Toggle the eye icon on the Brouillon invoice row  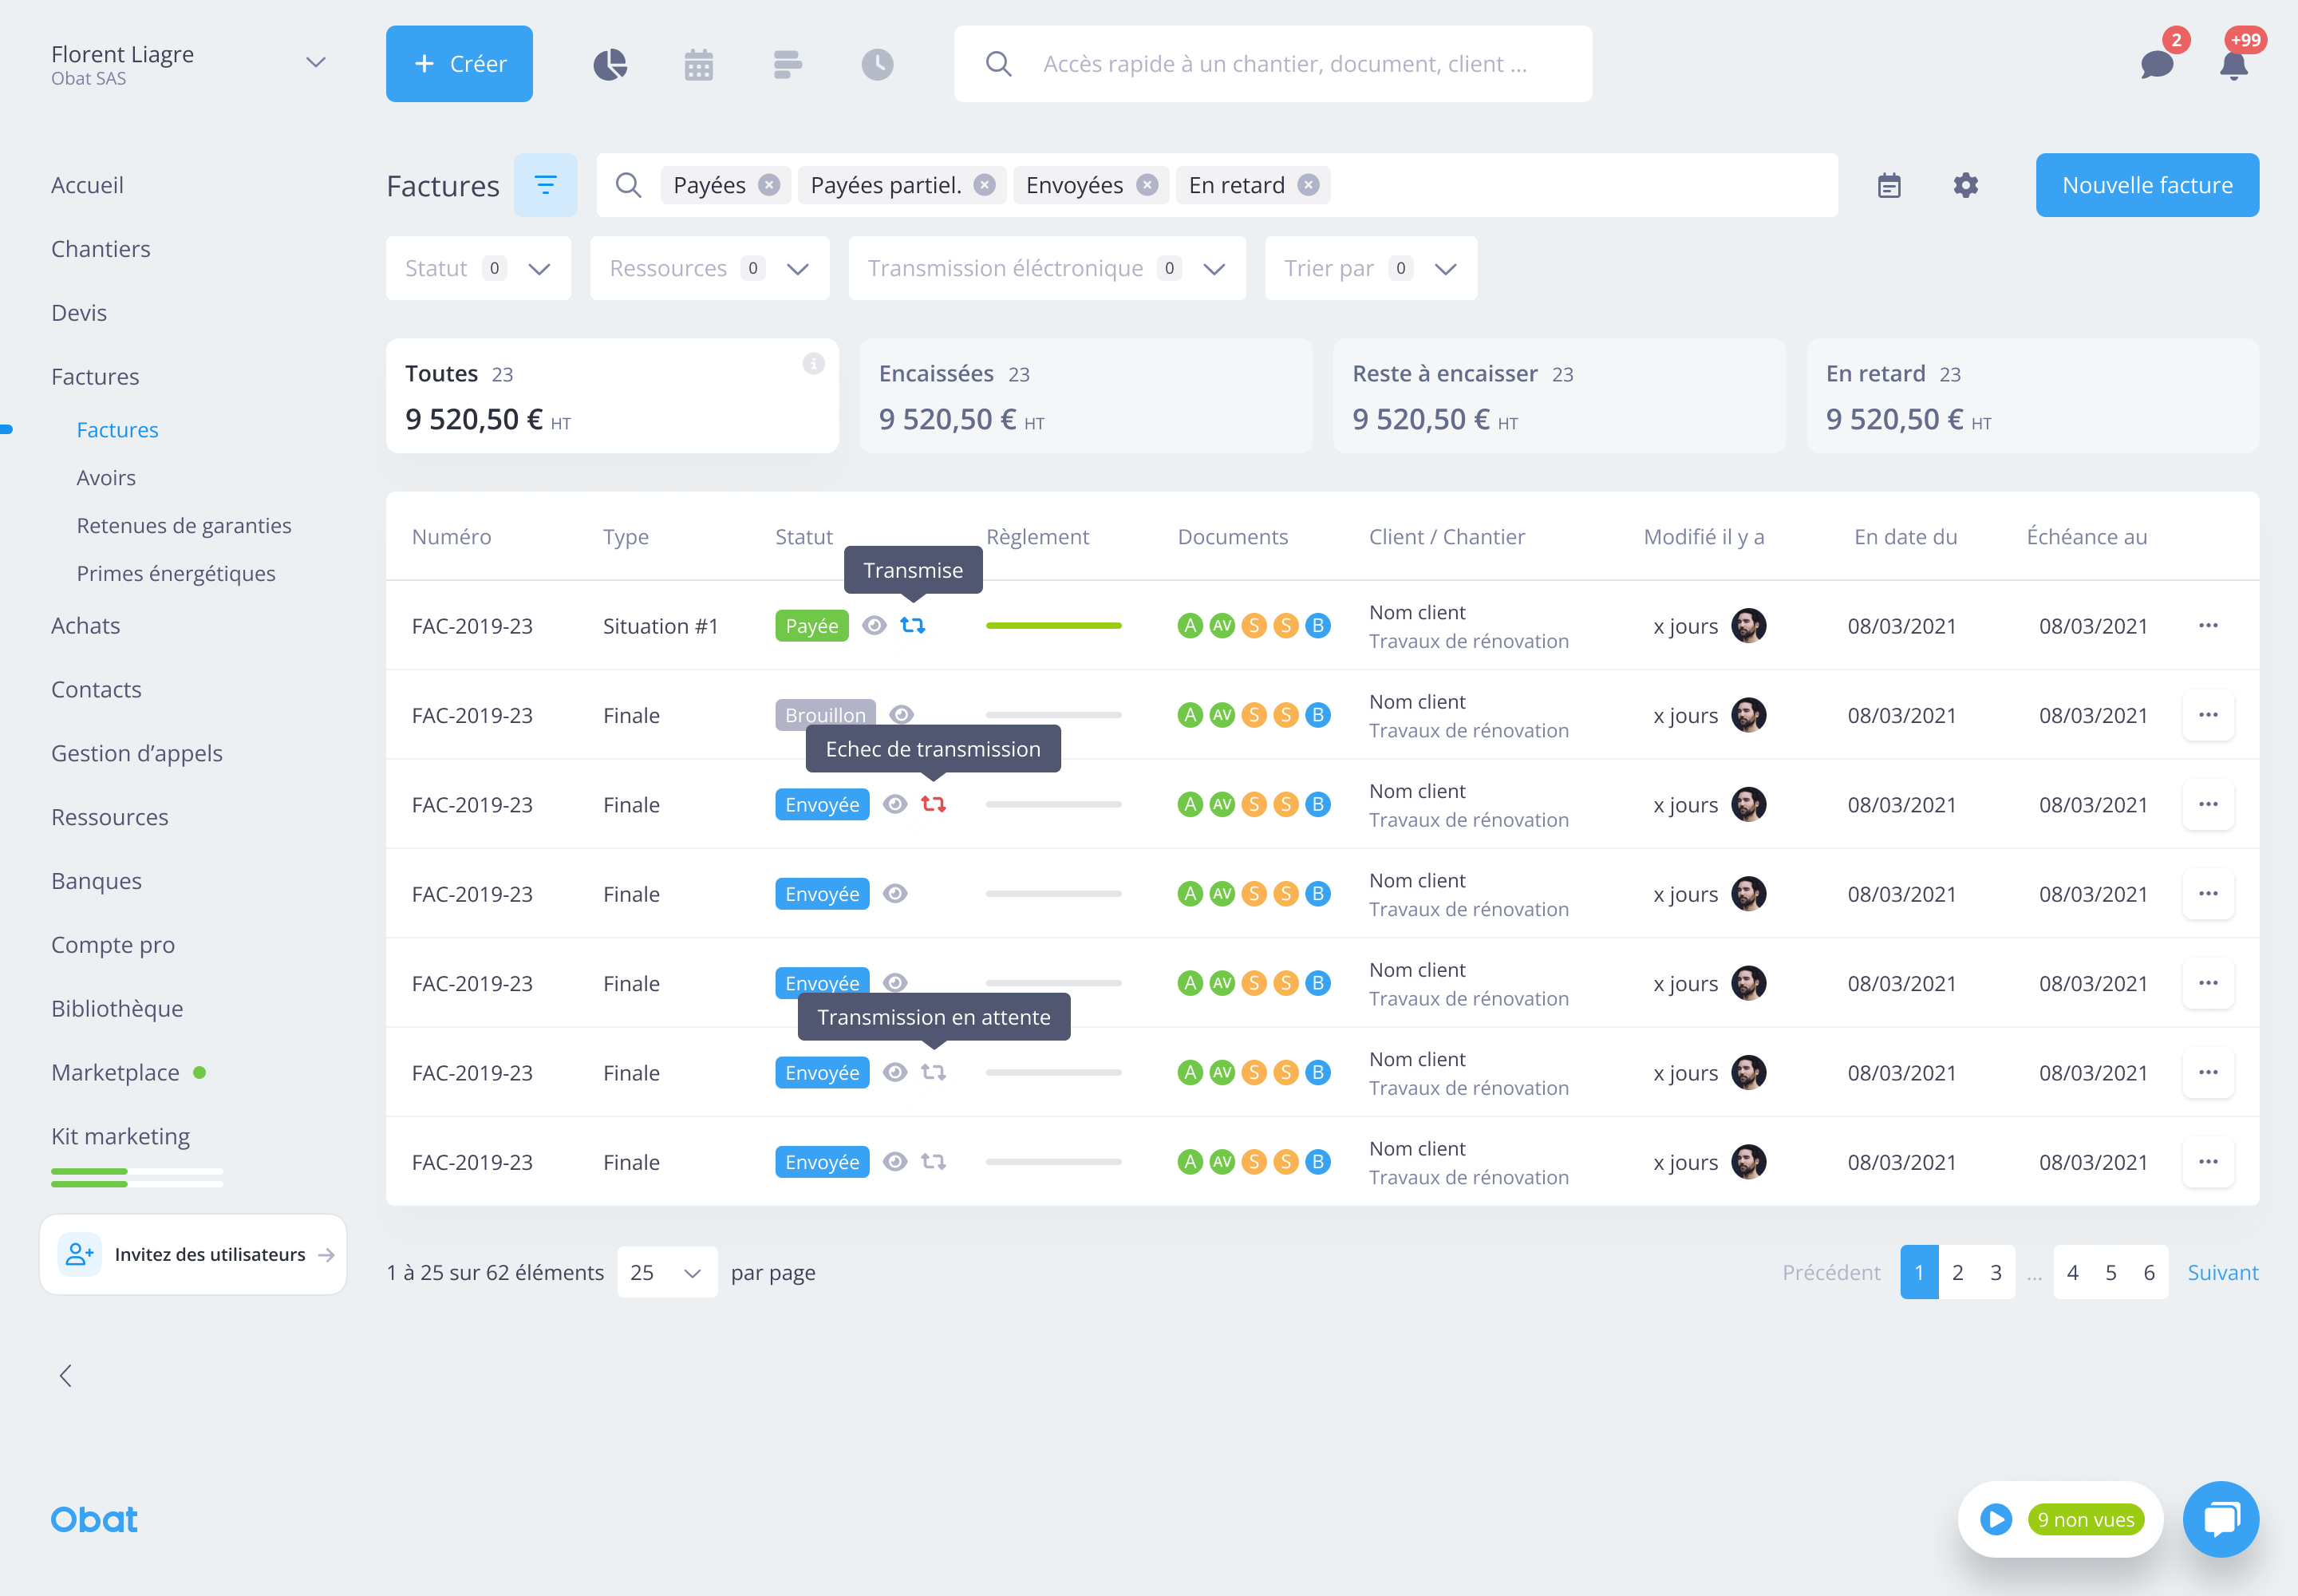[901, 714]
